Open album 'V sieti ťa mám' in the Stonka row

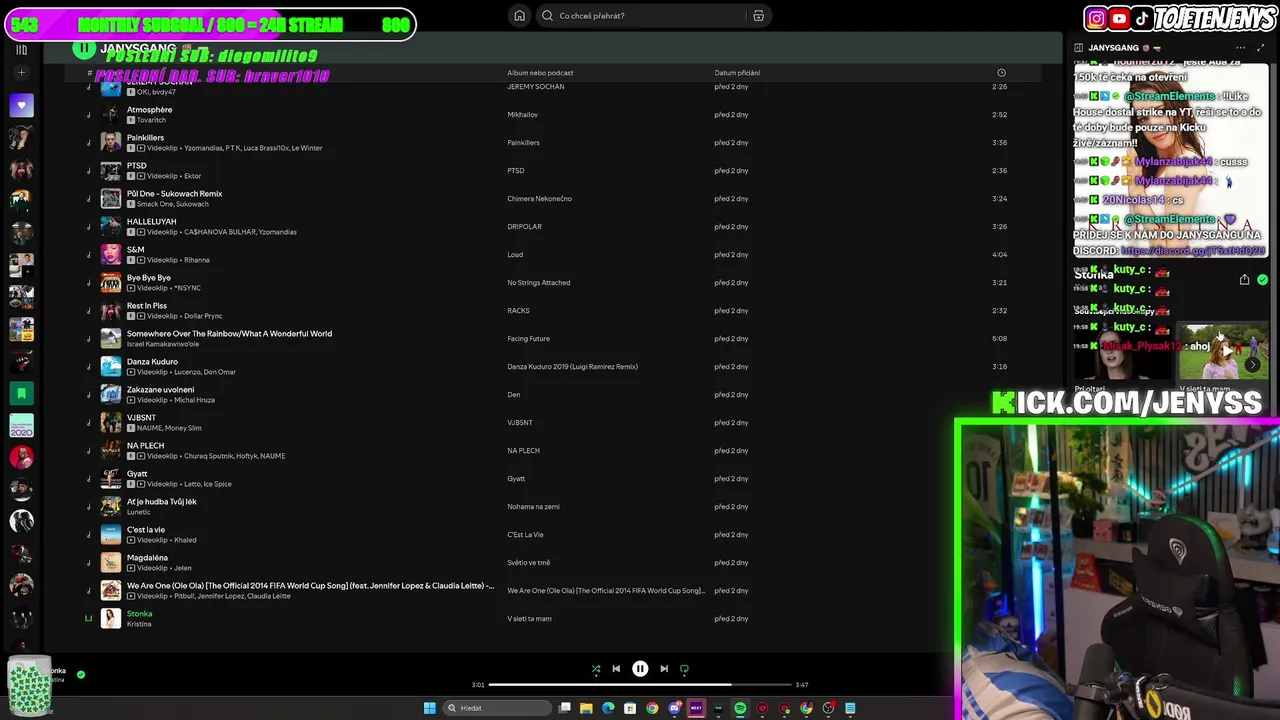click(x=529, y=619)
